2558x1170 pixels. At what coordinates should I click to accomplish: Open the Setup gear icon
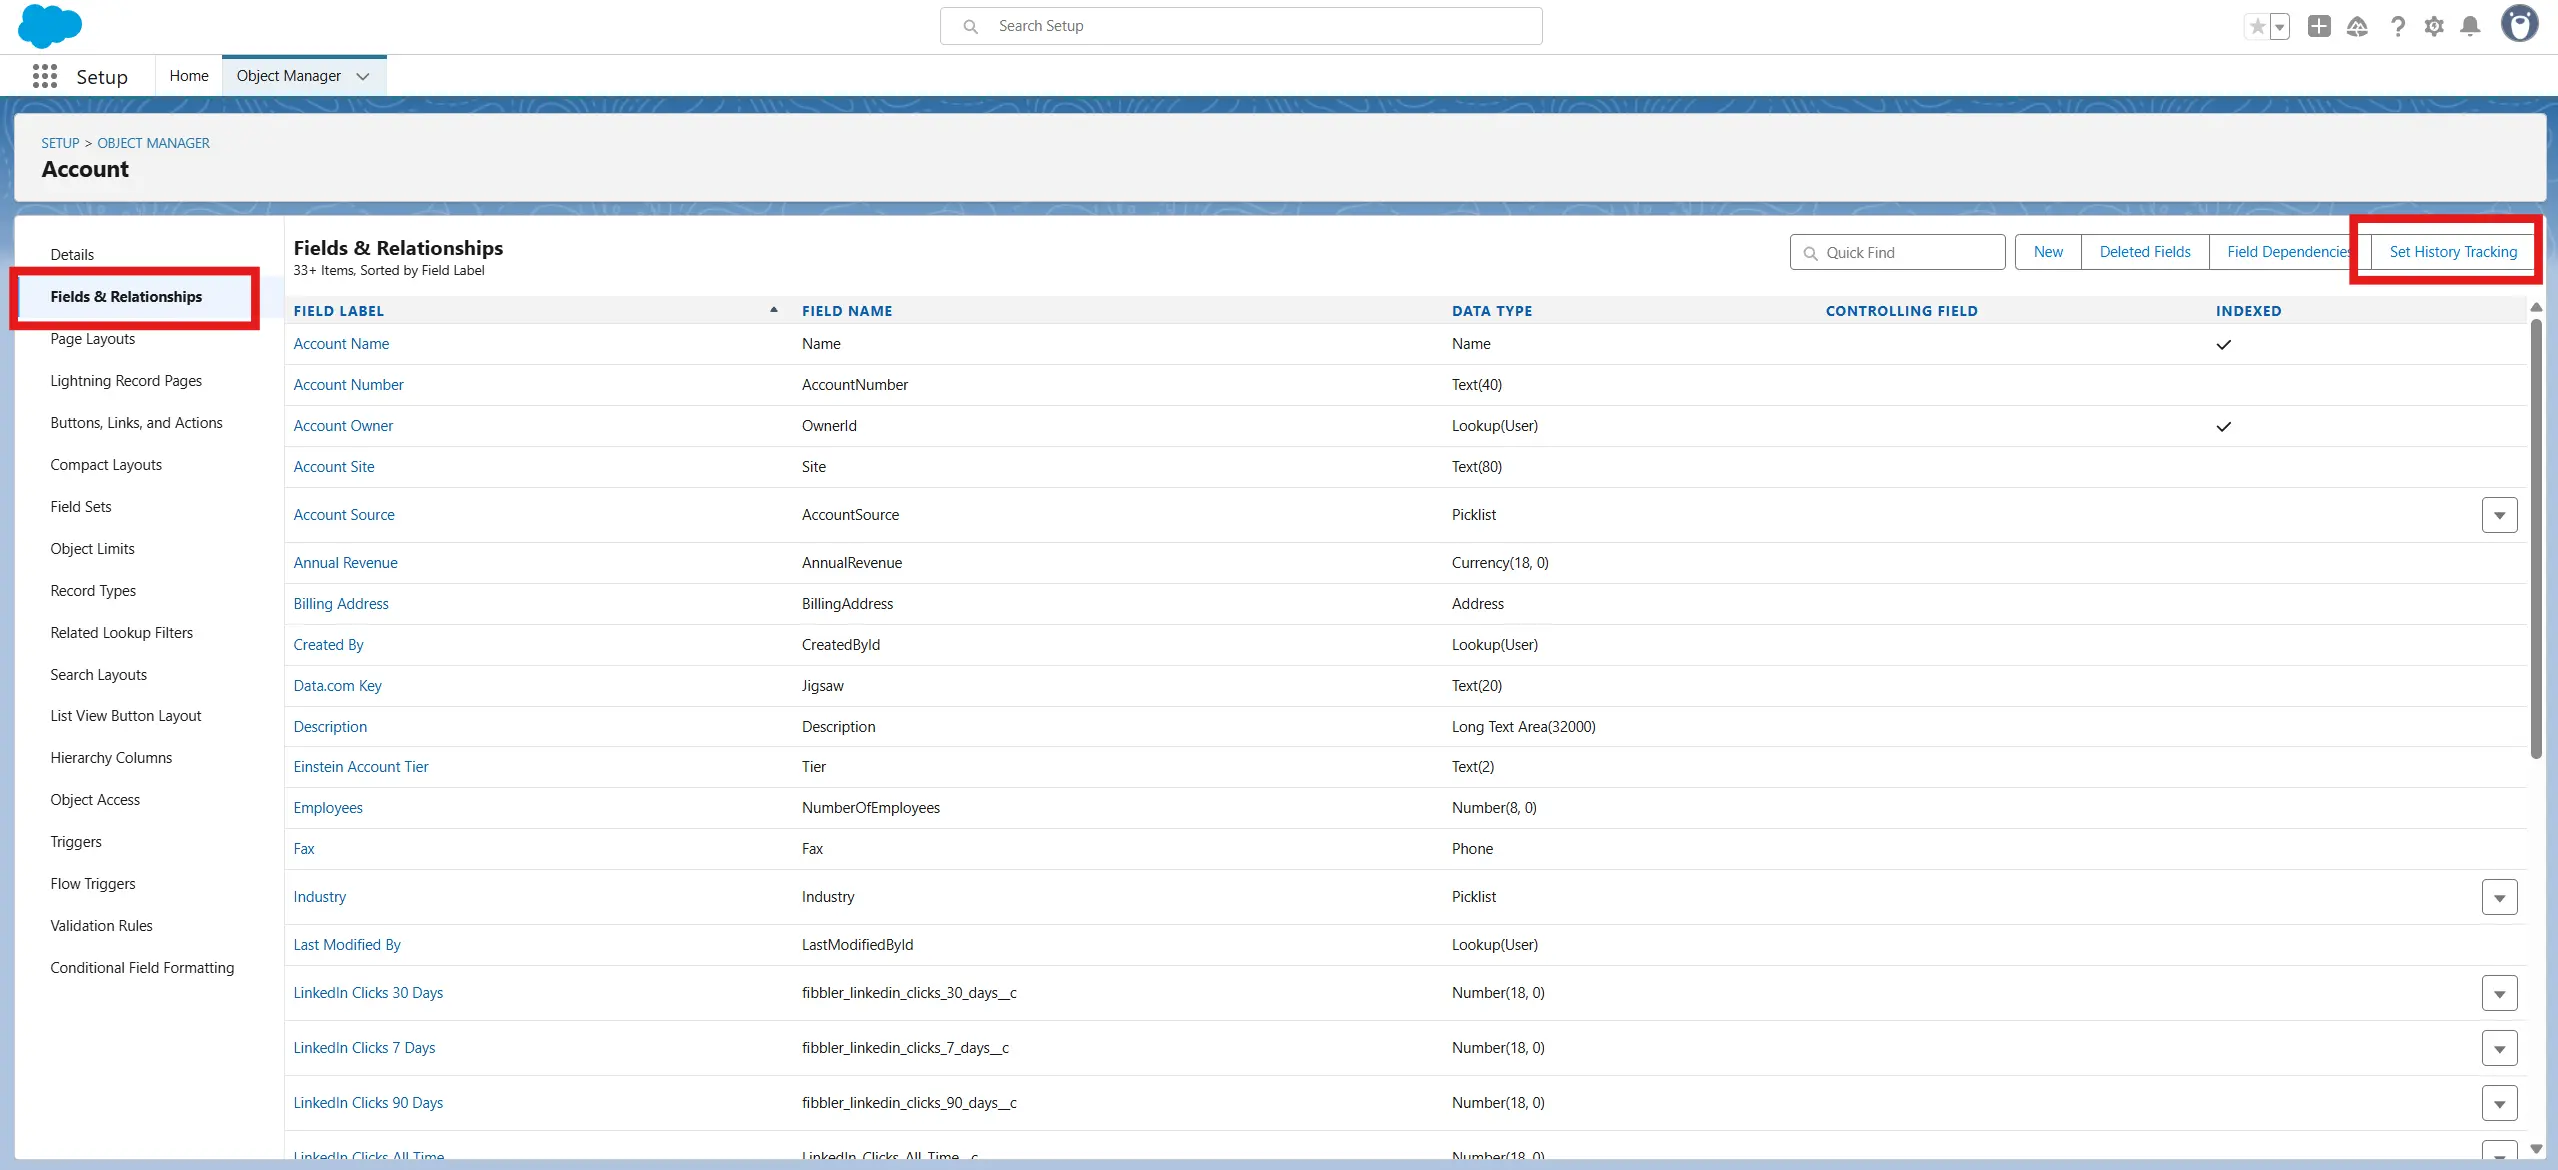click(2434, 27)
